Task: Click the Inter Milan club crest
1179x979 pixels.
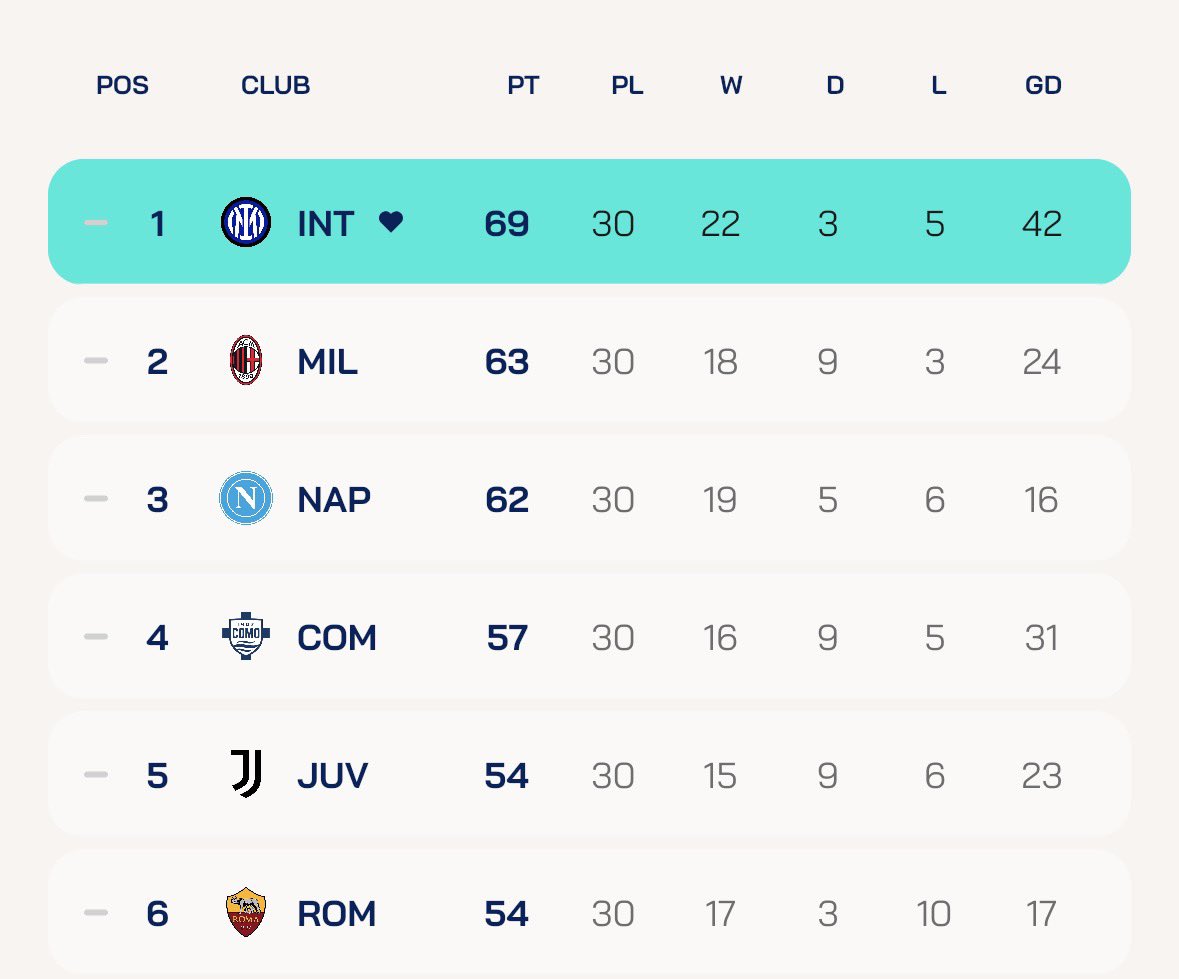Action: tap(246, 222)
